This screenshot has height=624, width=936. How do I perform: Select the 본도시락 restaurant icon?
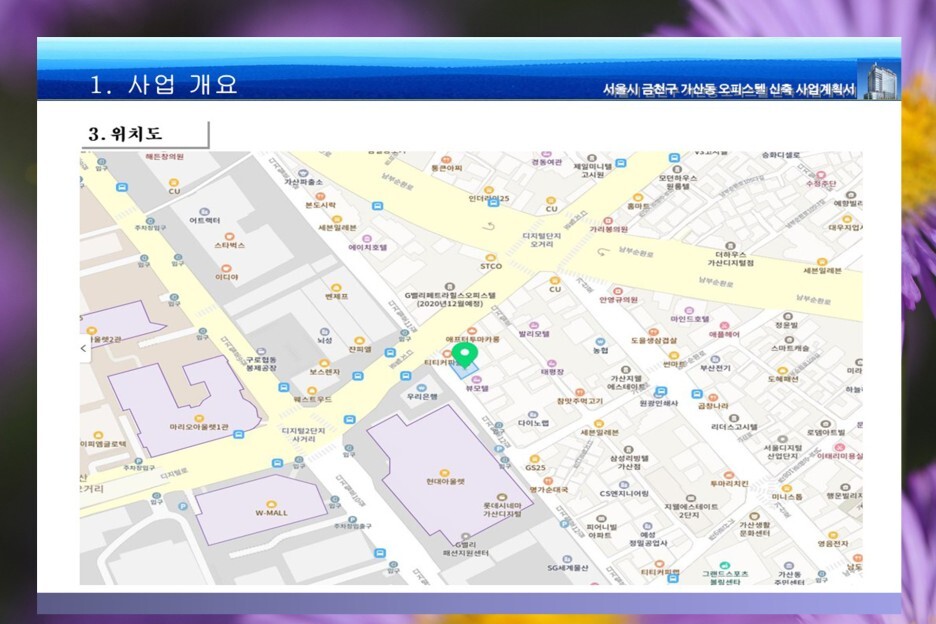pos(320,196)
